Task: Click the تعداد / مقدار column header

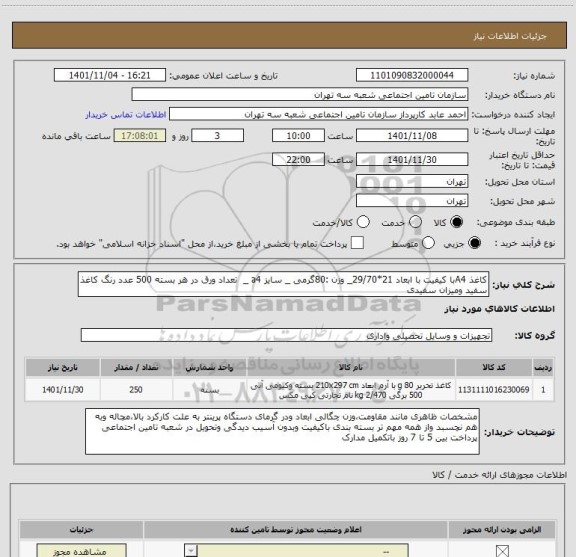Action: pos(136,367)
